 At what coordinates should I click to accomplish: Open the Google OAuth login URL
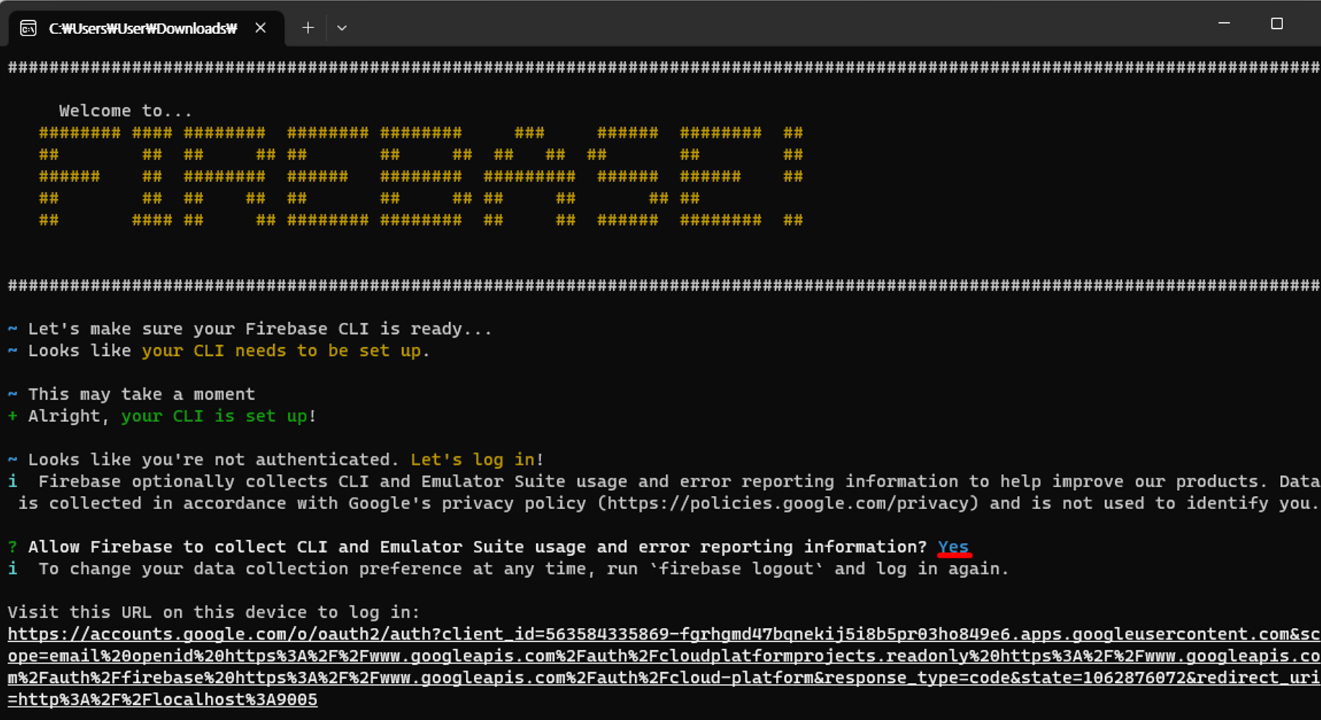click(664, 667)
